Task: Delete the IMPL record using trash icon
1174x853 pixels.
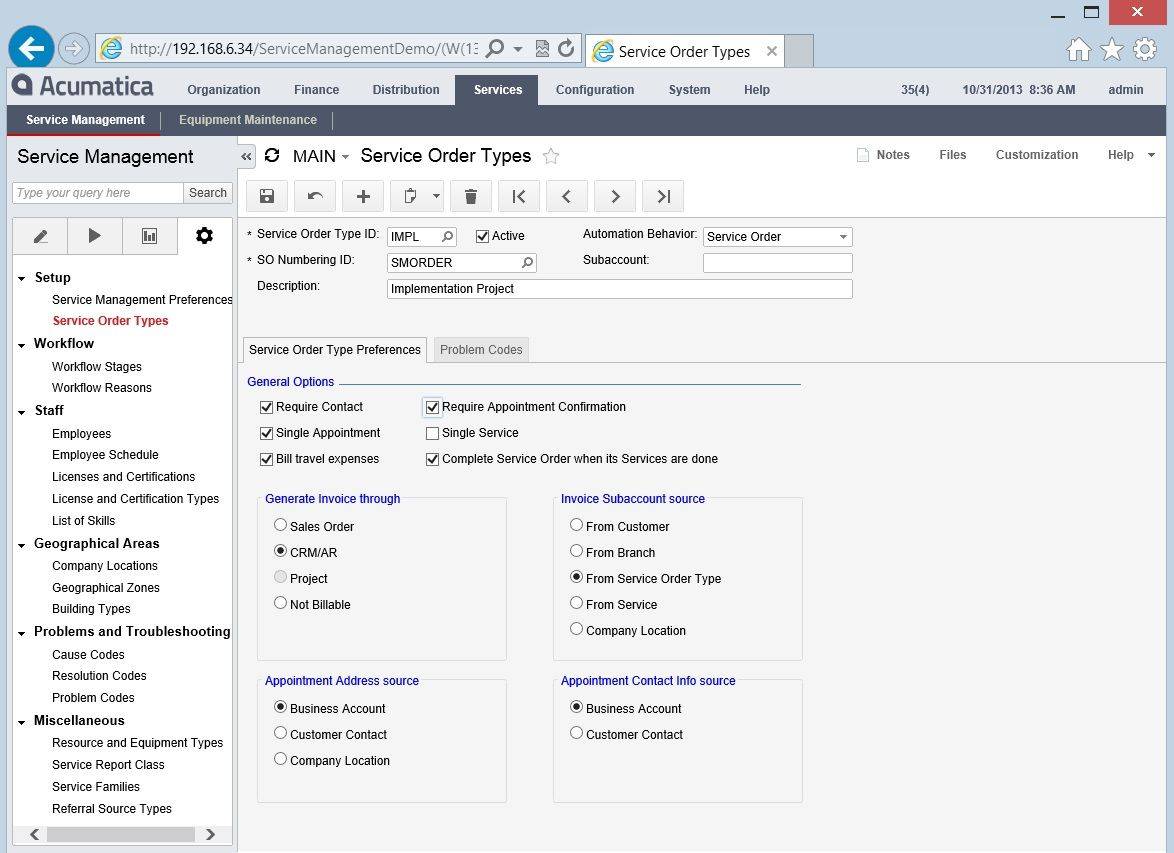Action: tap(470, 195)
